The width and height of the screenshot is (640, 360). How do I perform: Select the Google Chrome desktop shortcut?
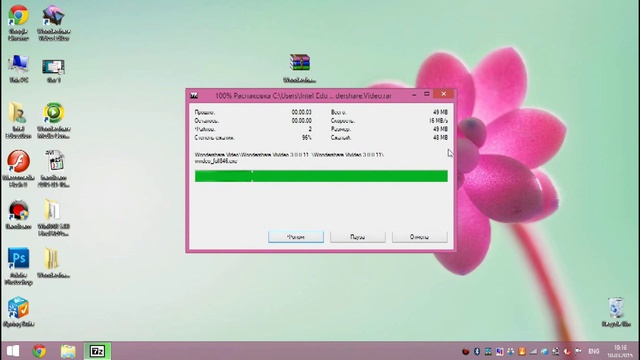coord(18,23)
